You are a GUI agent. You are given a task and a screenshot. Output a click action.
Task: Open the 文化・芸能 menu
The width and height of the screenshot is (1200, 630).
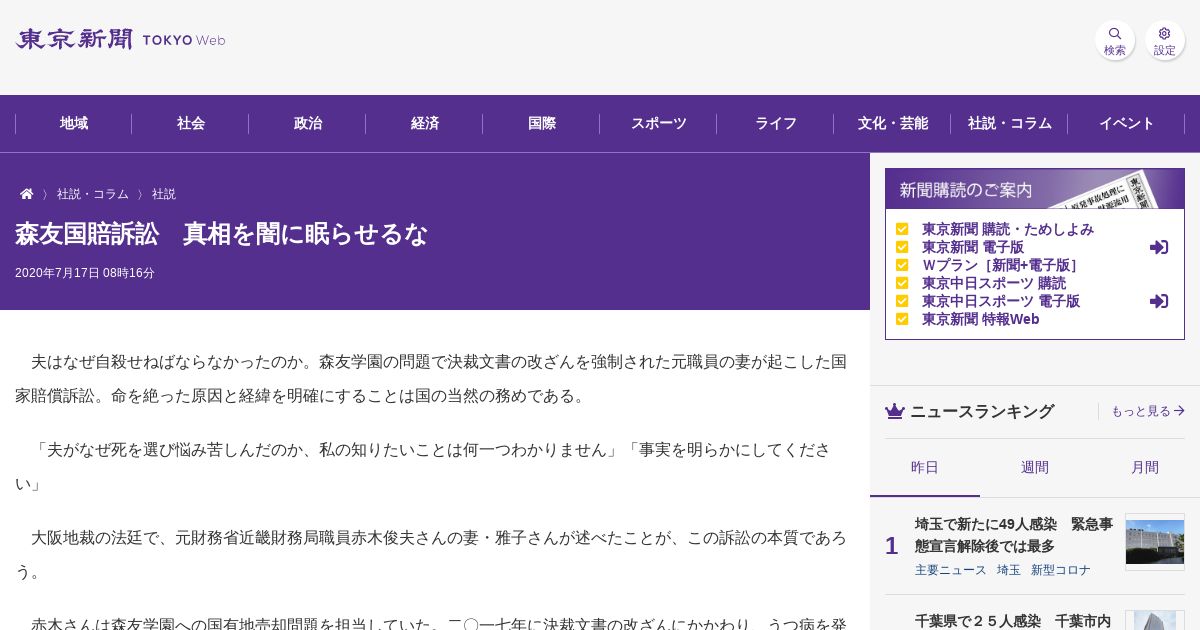point(893,123)
